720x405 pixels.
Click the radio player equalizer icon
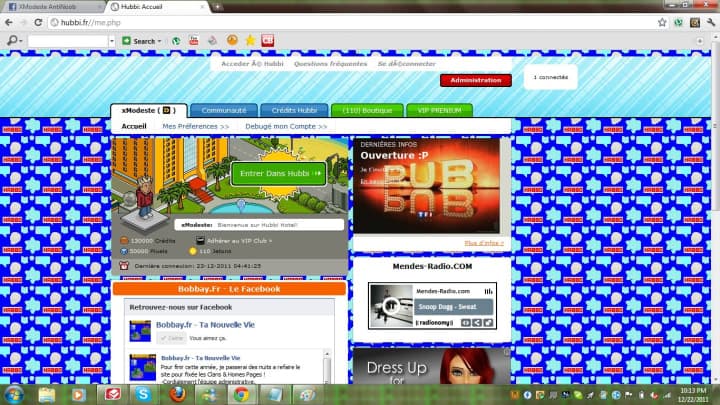(x=488, y=291)
